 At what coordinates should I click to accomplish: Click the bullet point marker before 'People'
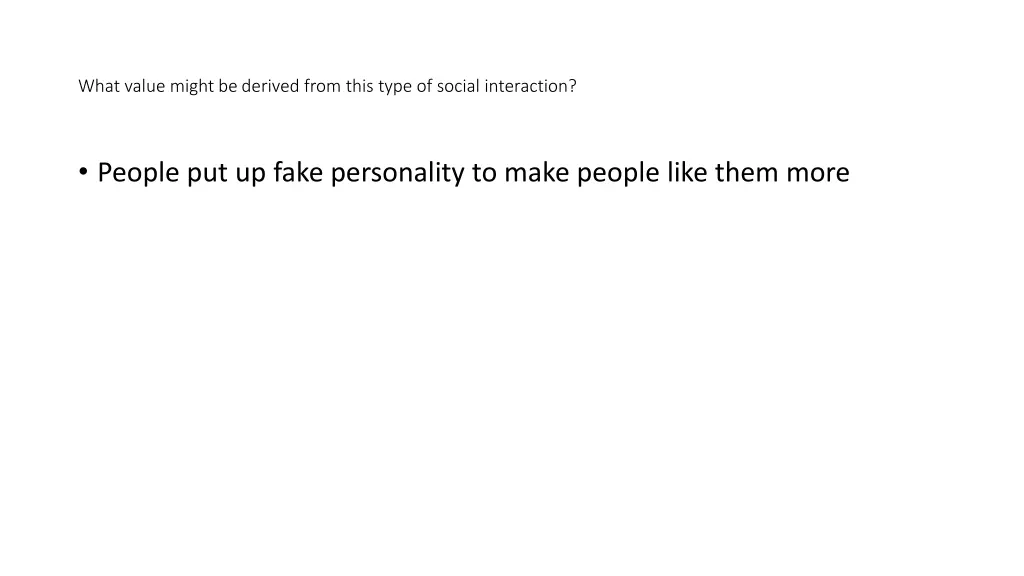pos(83,172)
